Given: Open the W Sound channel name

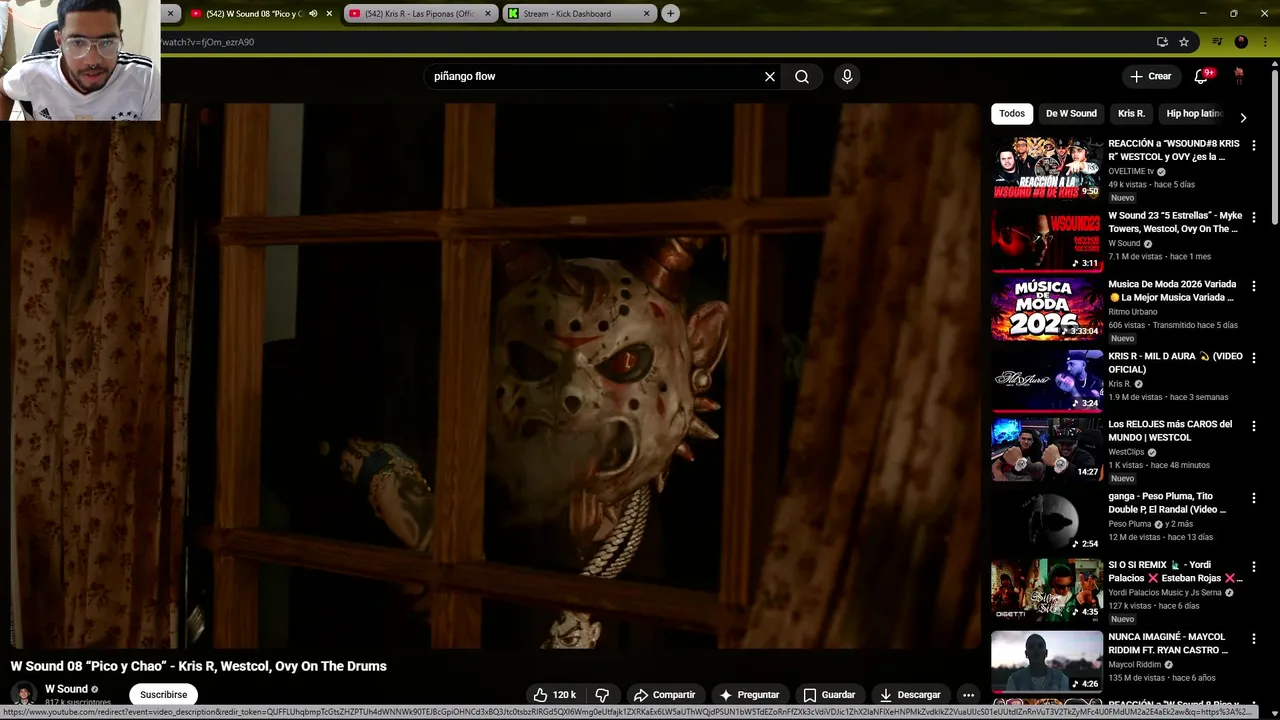Looking at the screenshot, I should click(x=66, y=689).
